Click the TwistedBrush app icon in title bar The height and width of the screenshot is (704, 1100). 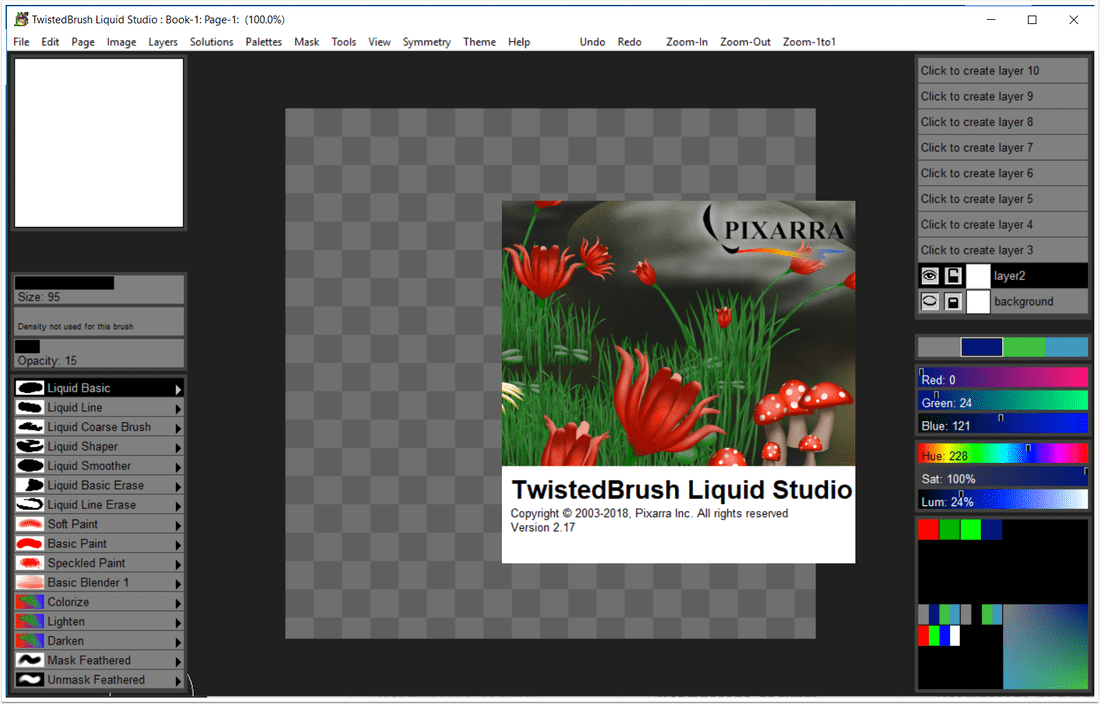(22, 19)
